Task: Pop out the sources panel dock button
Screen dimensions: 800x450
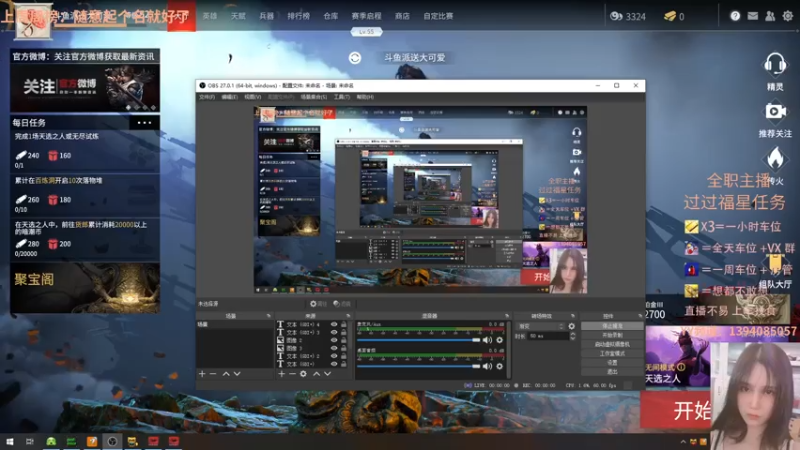Action: [x=348, y=316]
